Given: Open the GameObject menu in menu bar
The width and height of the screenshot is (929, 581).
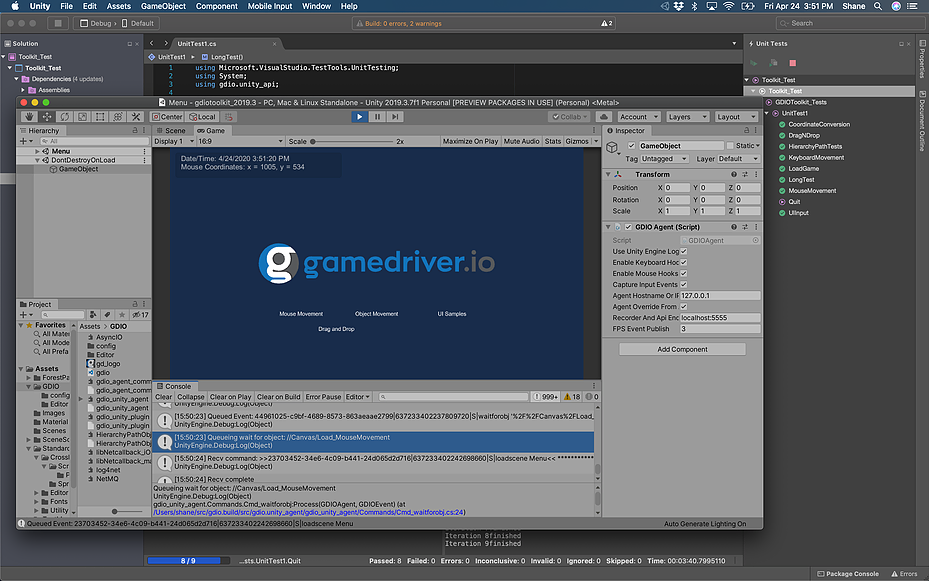Looking at the screenshot, I should pos(164,6).
